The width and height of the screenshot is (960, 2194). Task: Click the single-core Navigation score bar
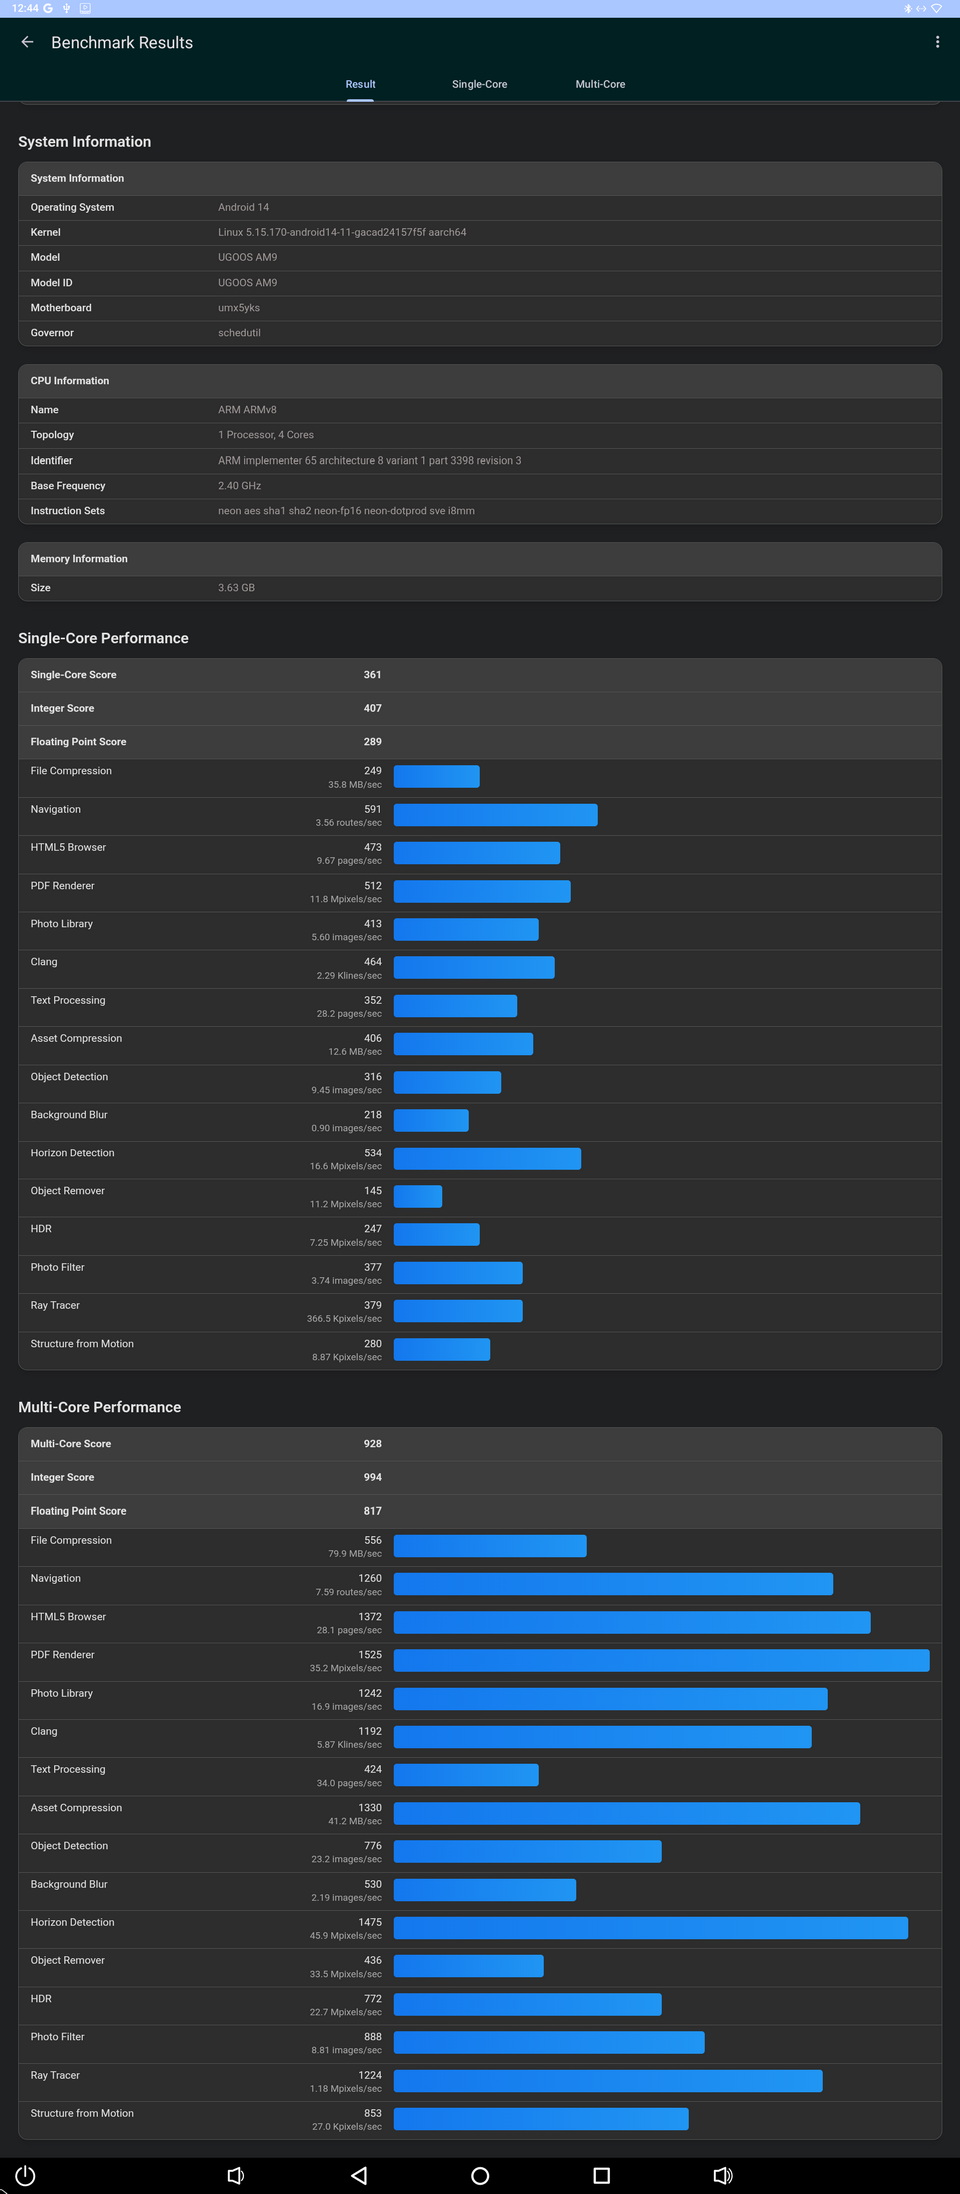click(495, 815)
